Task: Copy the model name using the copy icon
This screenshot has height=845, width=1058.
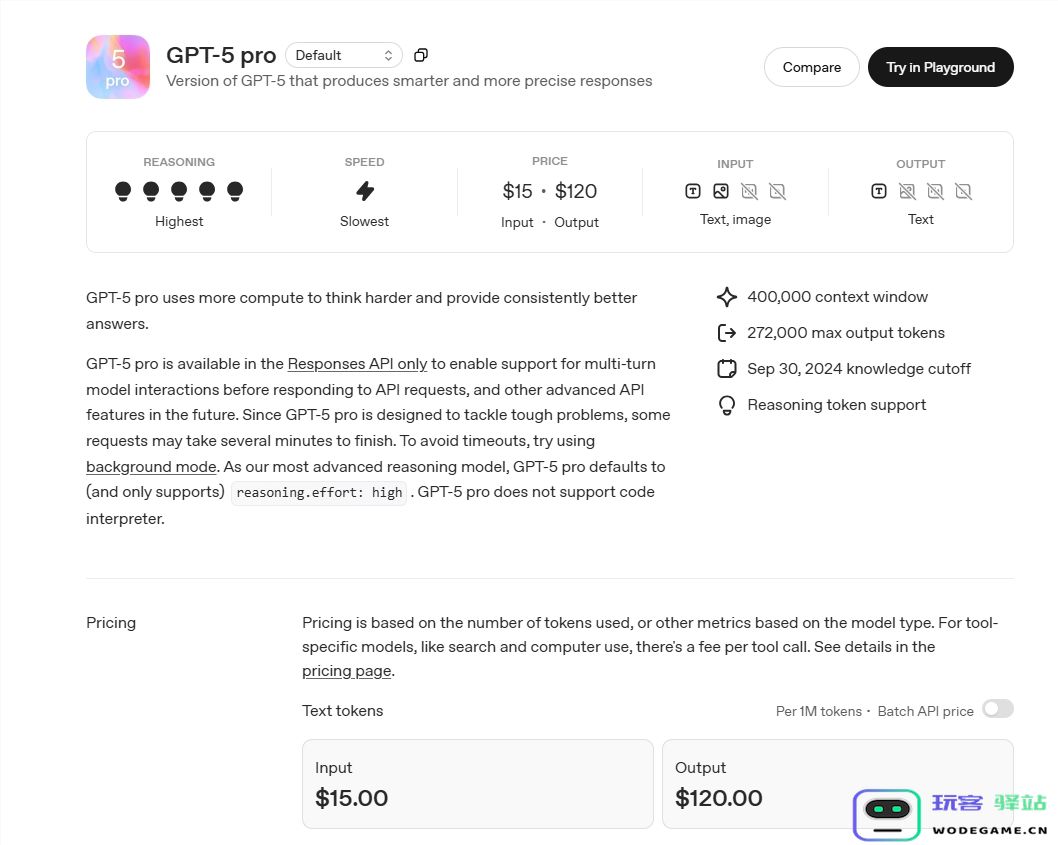Action: tap(420, 55)
